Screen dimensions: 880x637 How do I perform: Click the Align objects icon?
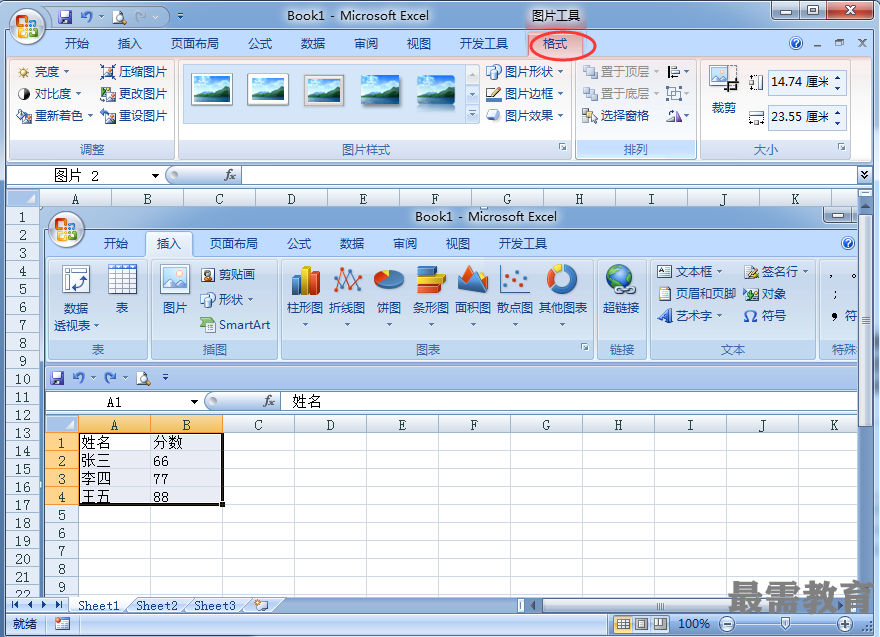[x=677, y=72]
